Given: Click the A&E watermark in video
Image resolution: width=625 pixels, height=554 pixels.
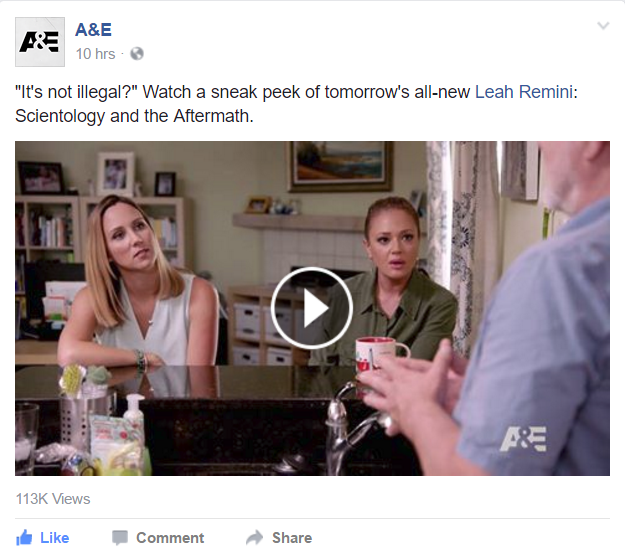Looking at the screenshot, I should [523, 439].
